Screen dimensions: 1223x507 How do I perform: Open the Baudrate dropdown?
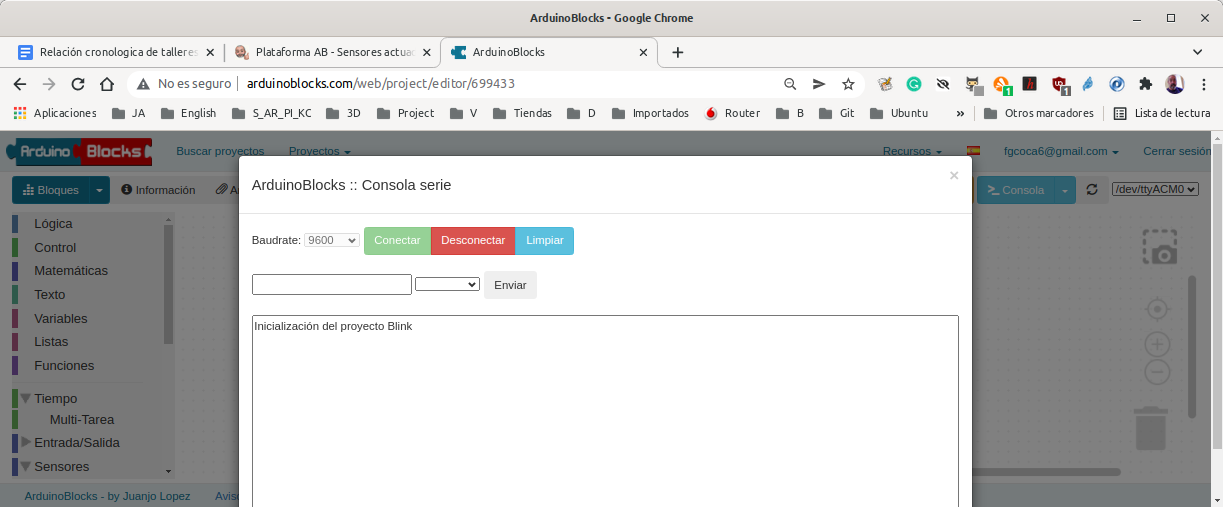pos(332,241)
